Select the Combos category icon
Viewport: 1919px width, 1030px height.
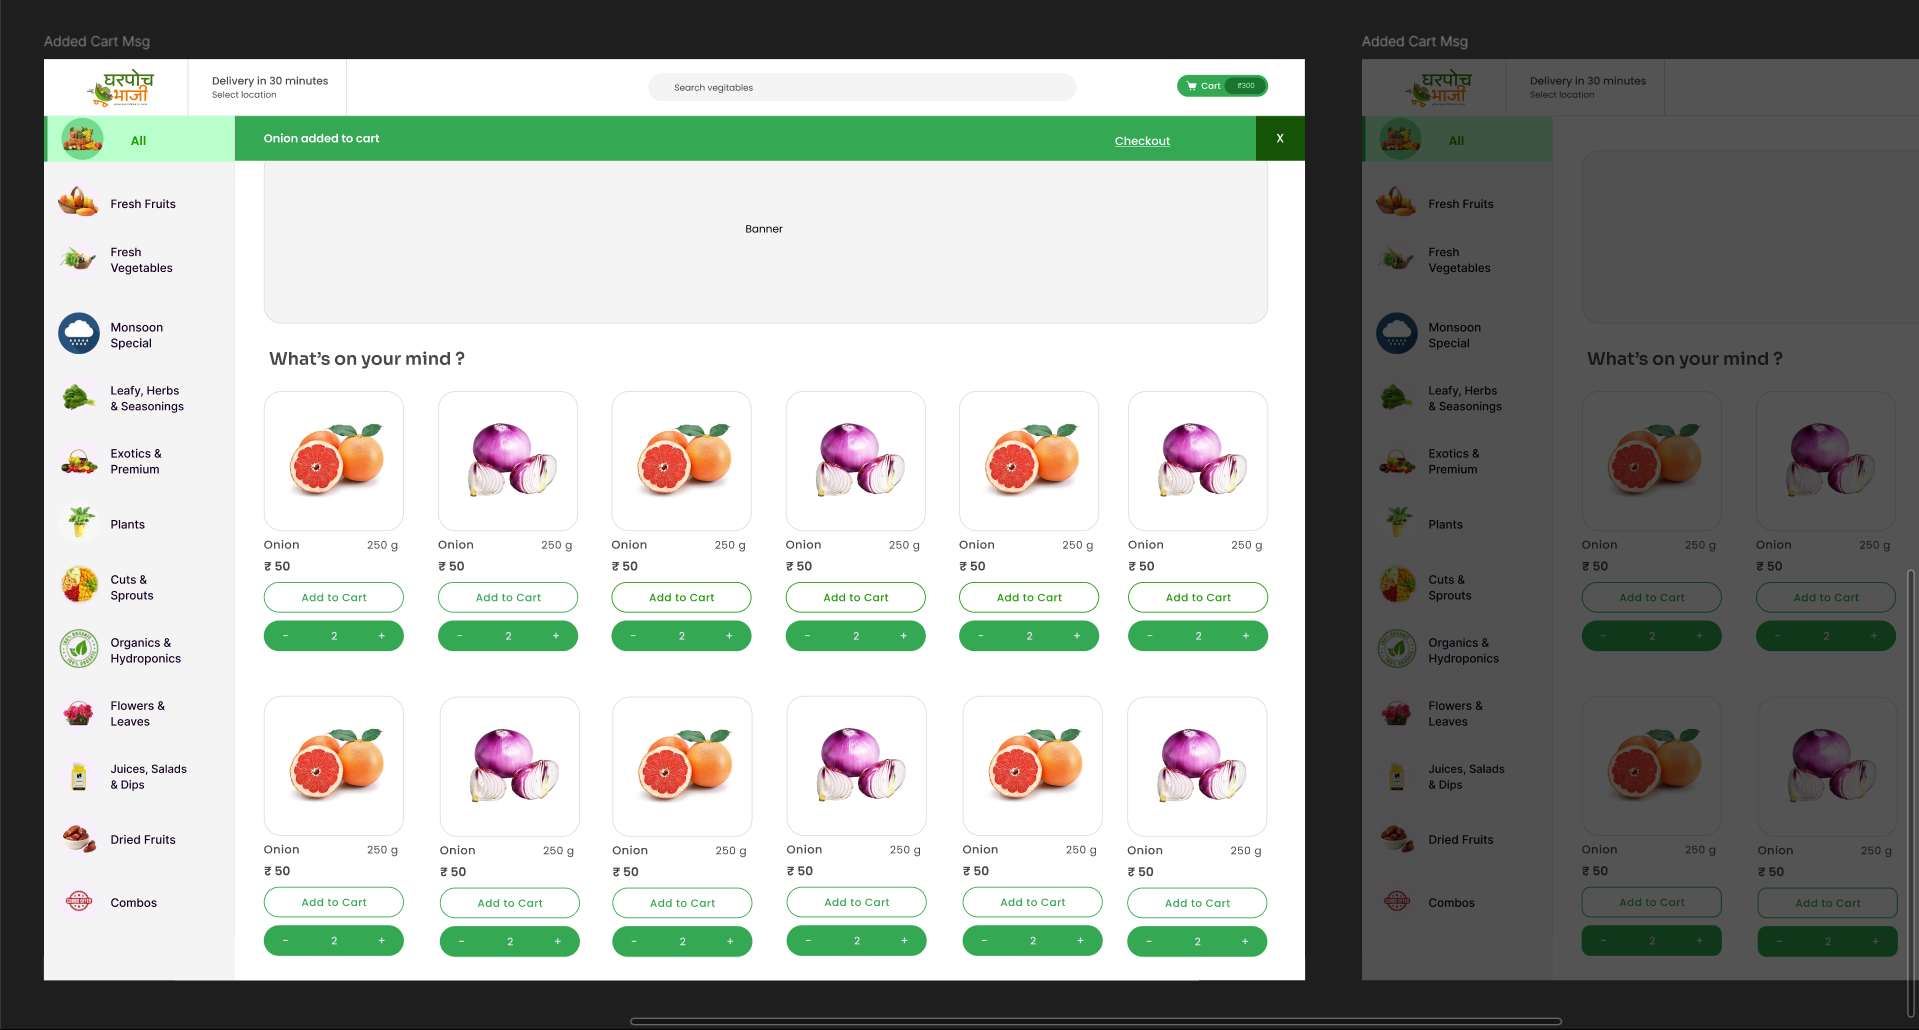click(79, 902)
